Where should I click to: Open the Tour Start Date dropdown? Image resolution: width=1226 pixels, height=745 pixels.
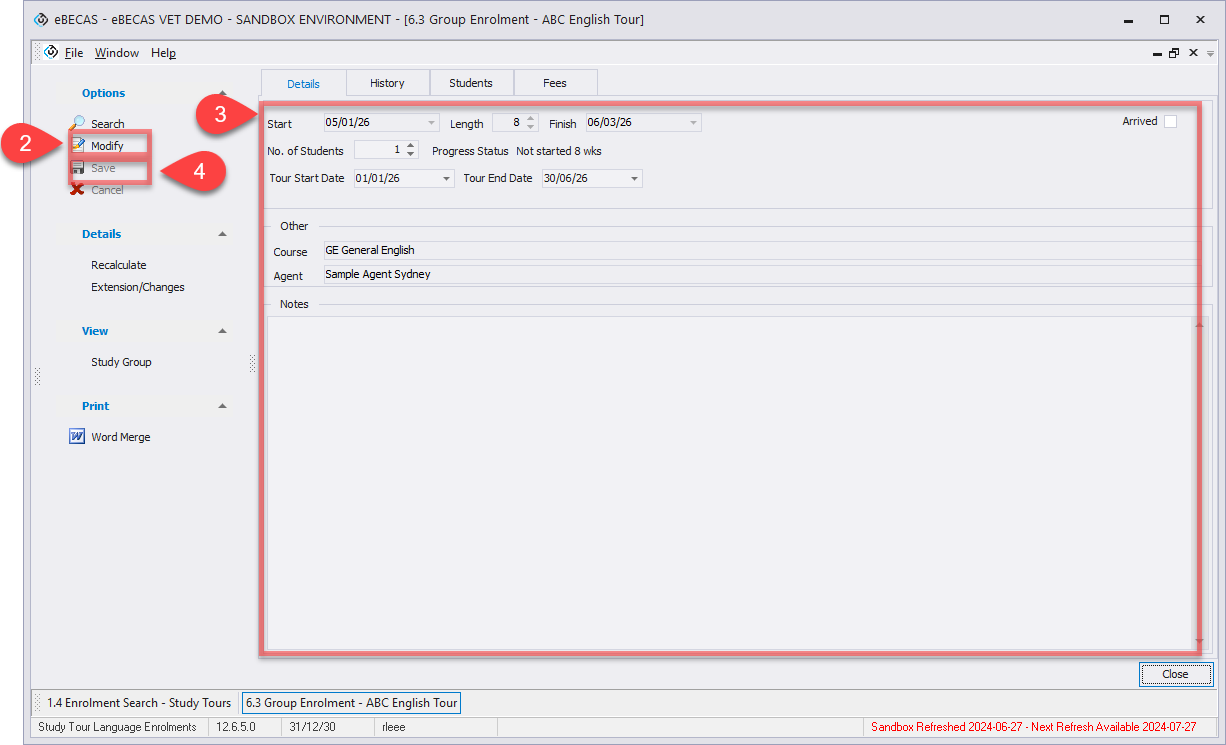point(446,179)
